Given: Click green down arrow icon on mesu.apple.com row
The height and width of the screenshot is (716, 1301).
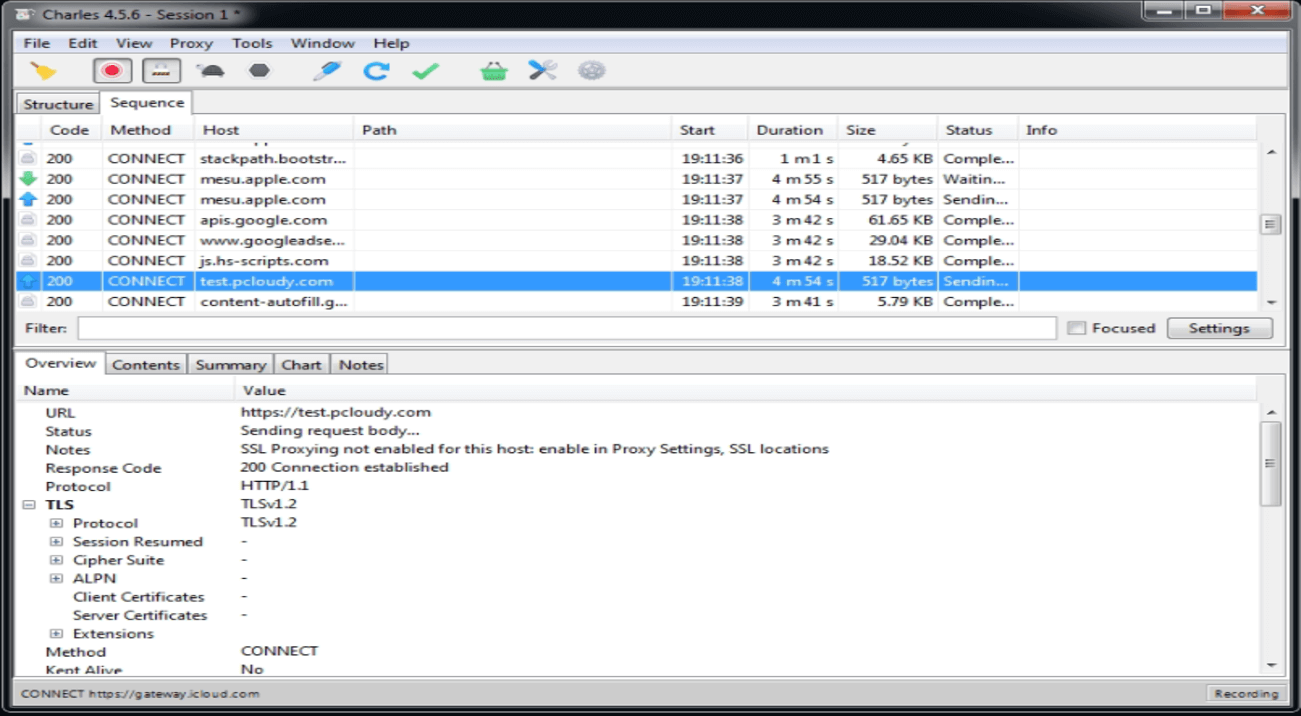Looking at the screenshot, I should (28, 179).
